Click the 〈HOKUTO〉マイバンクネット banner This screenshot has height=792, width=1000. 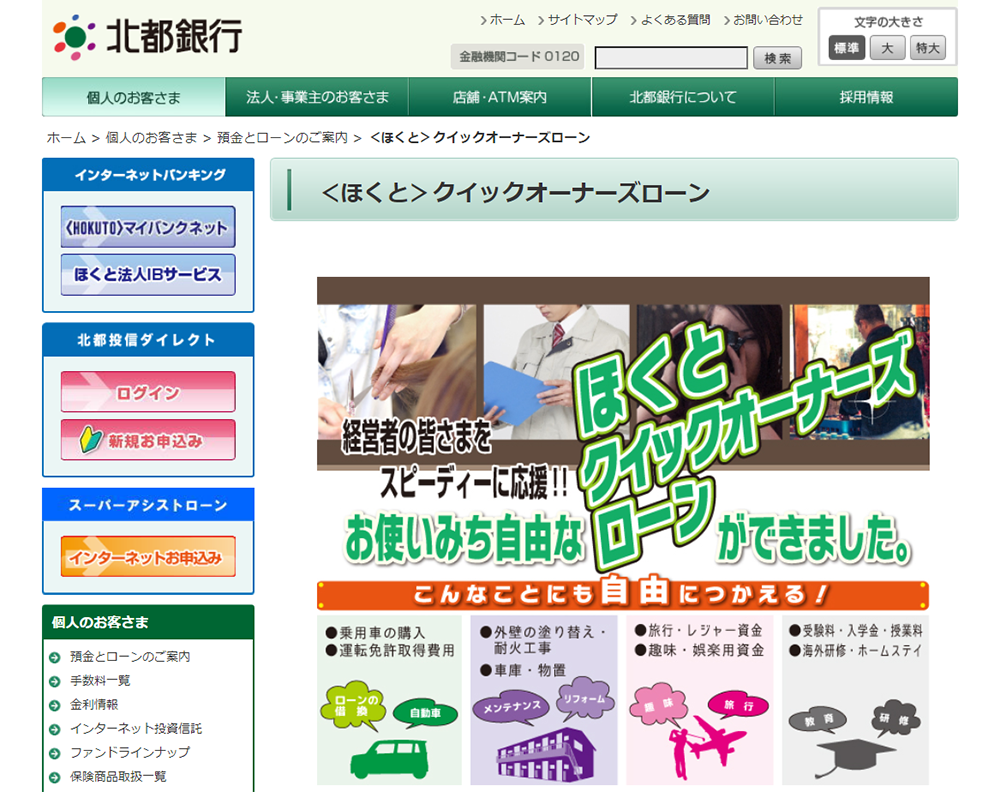point(147,228)
